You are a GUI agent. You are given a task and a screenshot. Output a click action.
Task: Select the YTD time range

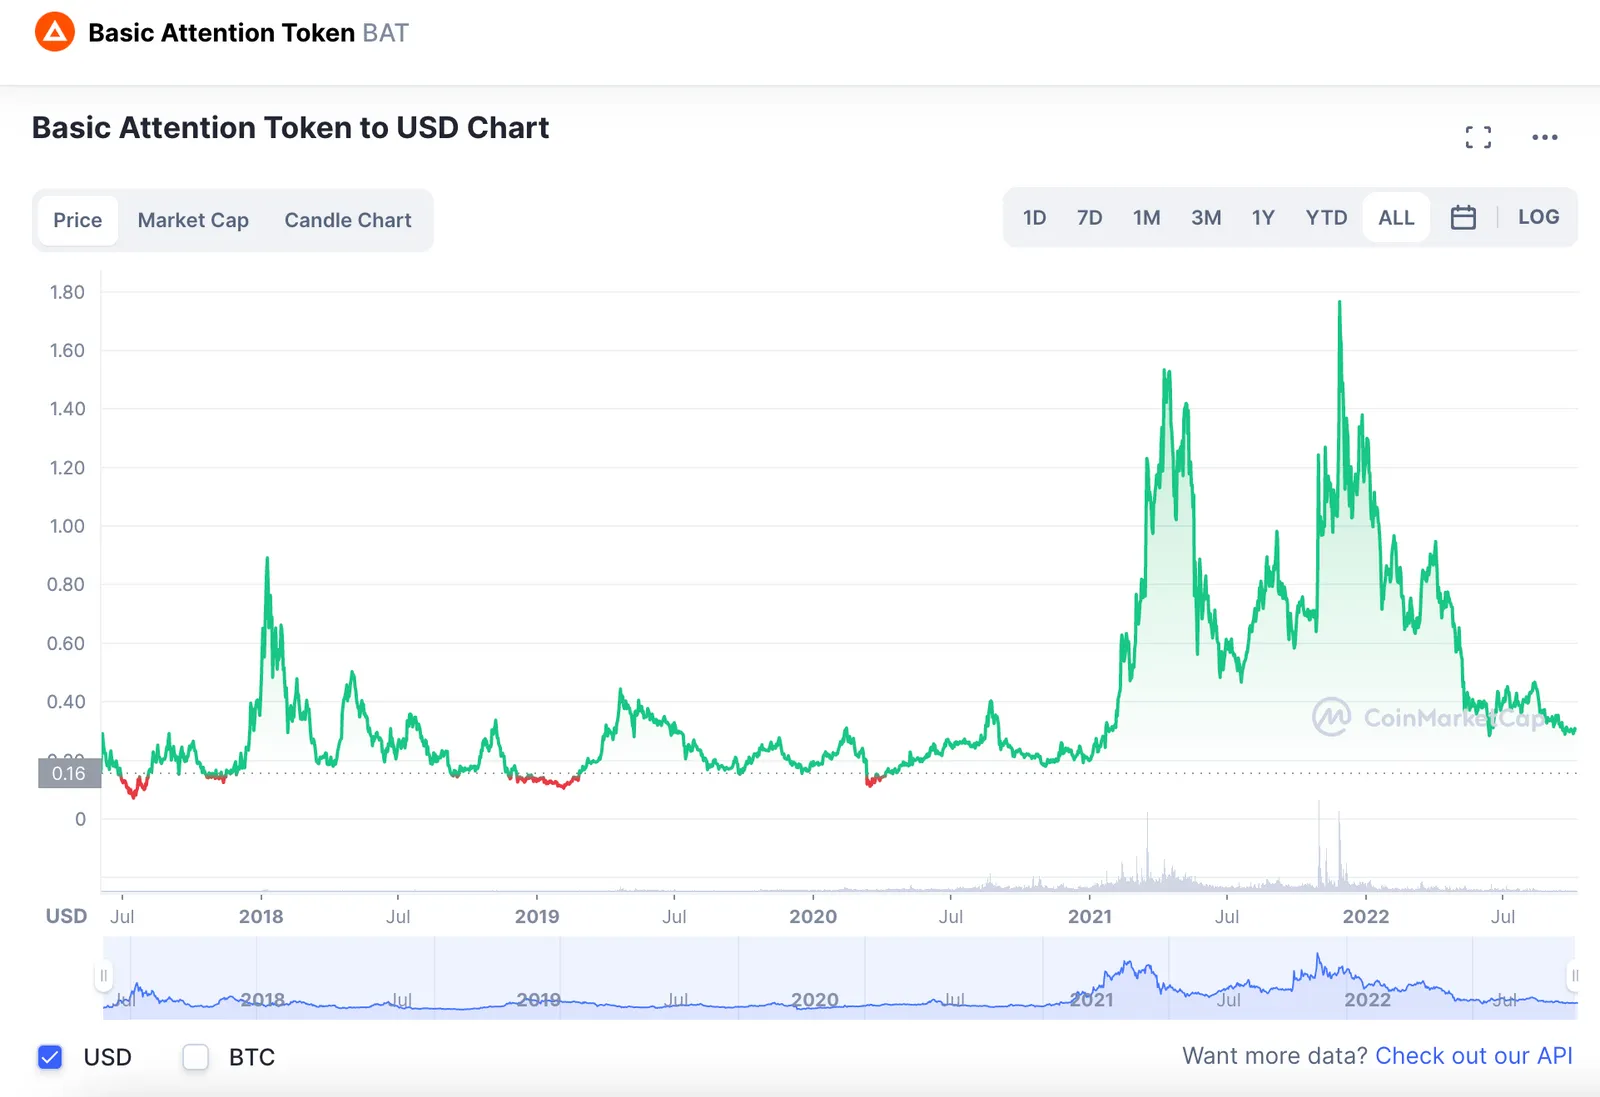[1326, 217]
